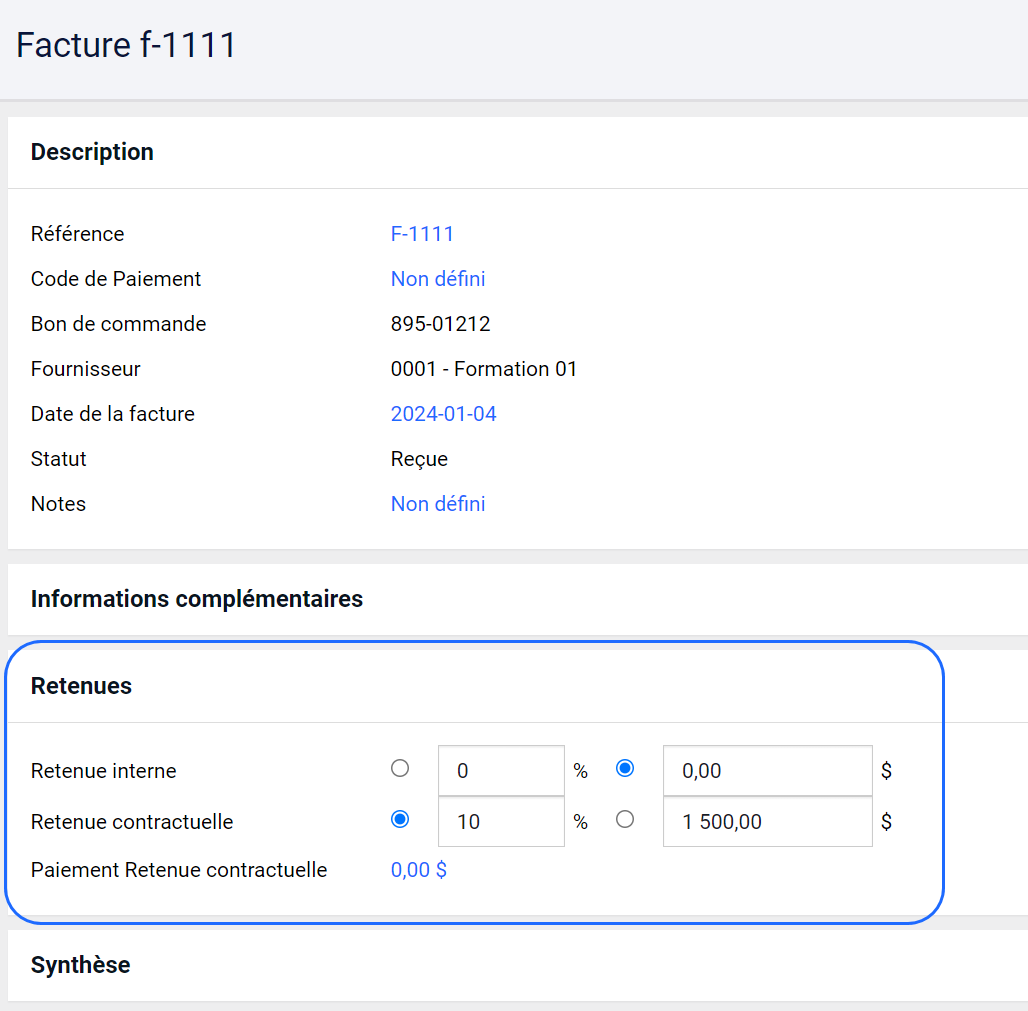This screenshot has width=1028, height=1011.
Task: Click Retenue interne percent input field
Action: 501,770
